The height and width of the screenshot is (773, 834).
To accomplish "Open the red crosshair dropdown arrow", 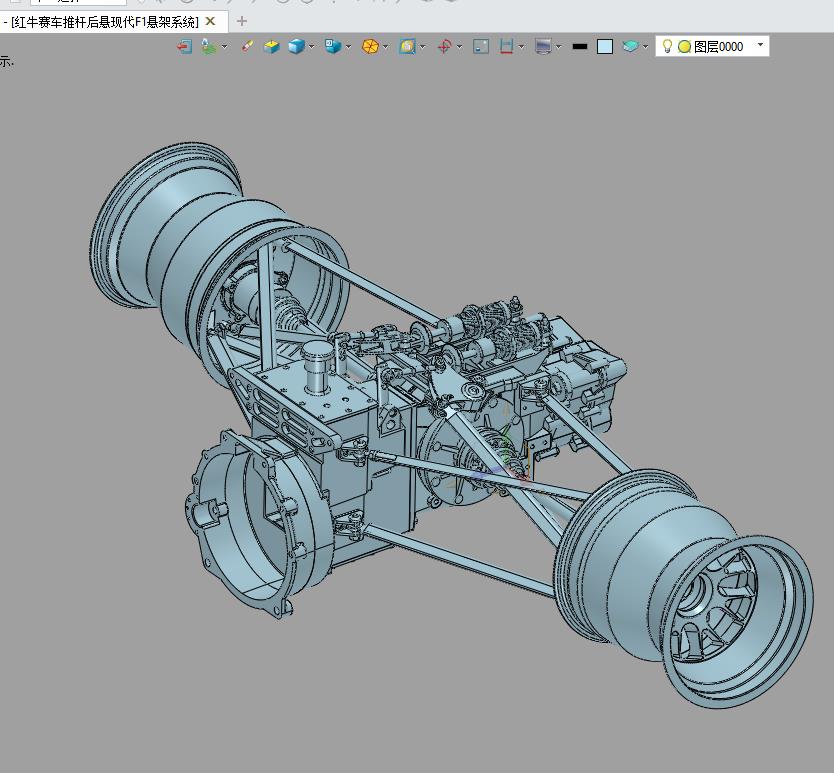I will [x=460, y=47].
